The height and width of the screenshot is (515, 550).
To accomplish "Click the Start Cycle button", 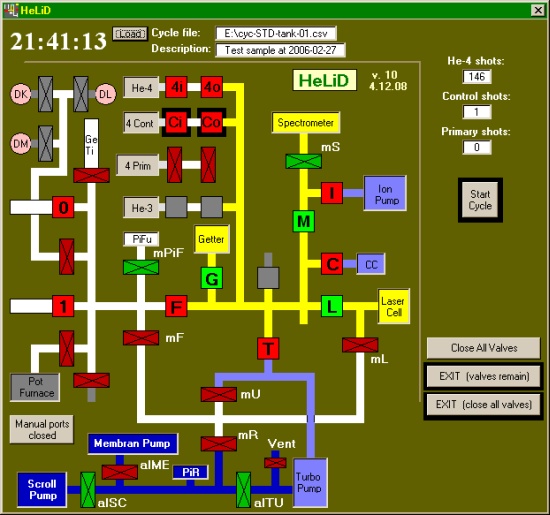I will (480, 200).
